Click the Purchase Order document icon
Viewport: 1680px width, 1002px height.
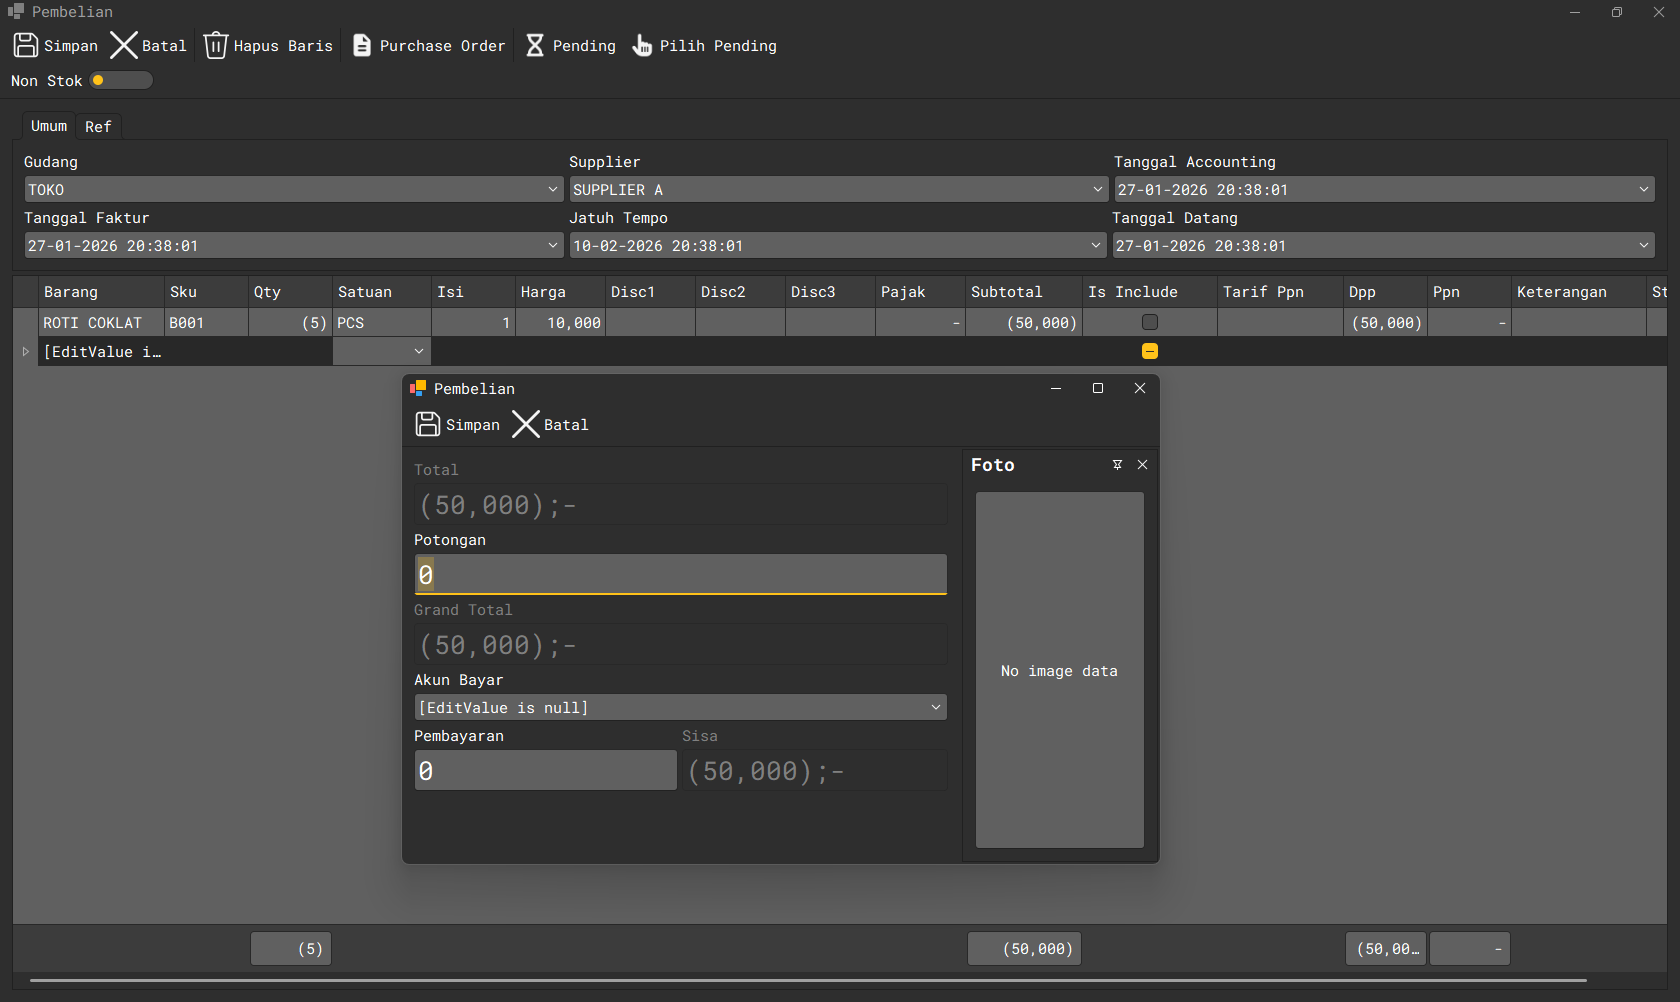(x=362, y=45)
